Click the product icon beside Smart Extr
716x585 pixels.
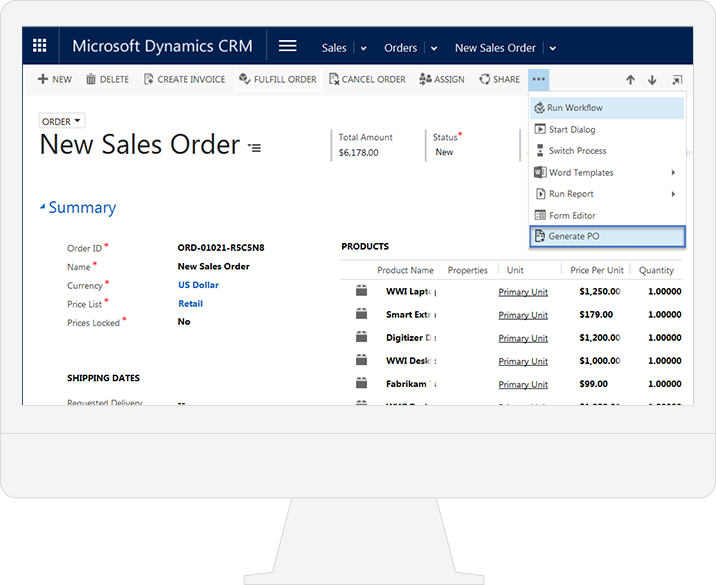point(362,313)
